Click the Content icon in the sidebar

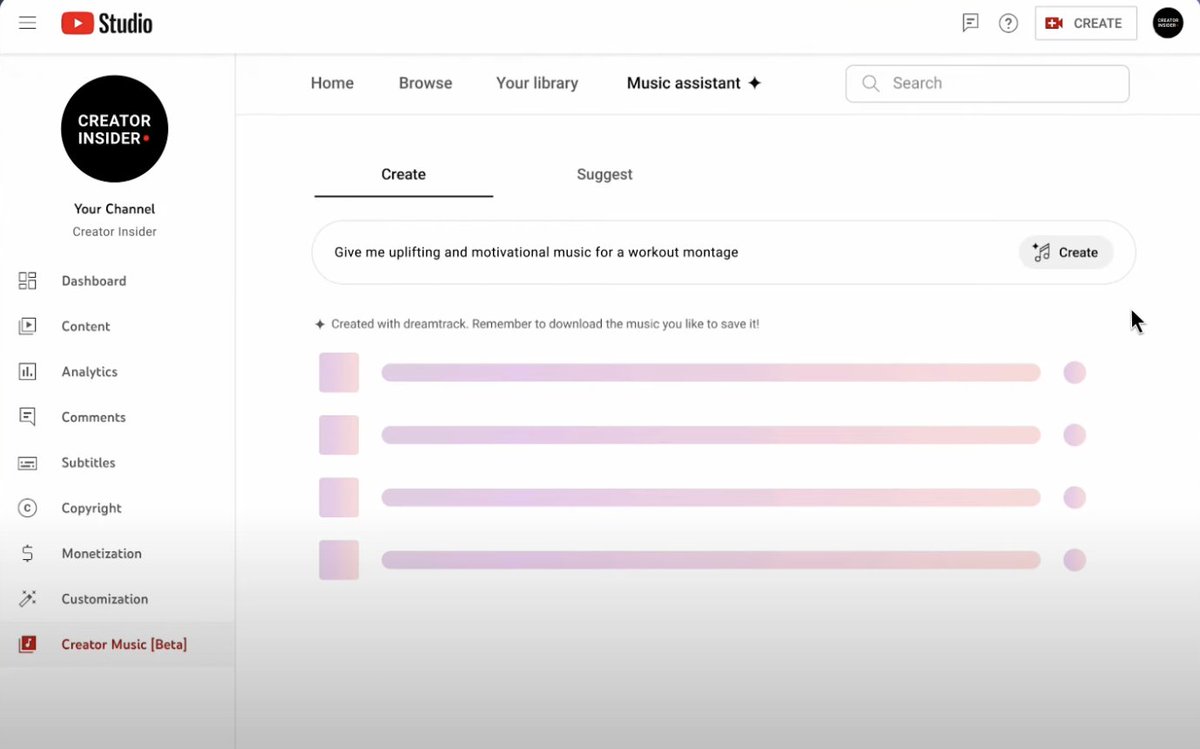pyautogui.click(x=27, y=326)
